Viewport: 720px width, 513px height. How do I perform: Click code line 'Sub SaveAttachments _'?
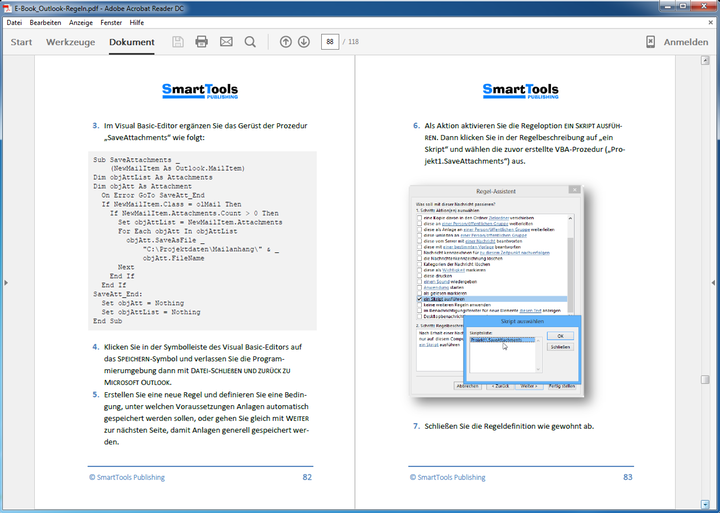136,160
